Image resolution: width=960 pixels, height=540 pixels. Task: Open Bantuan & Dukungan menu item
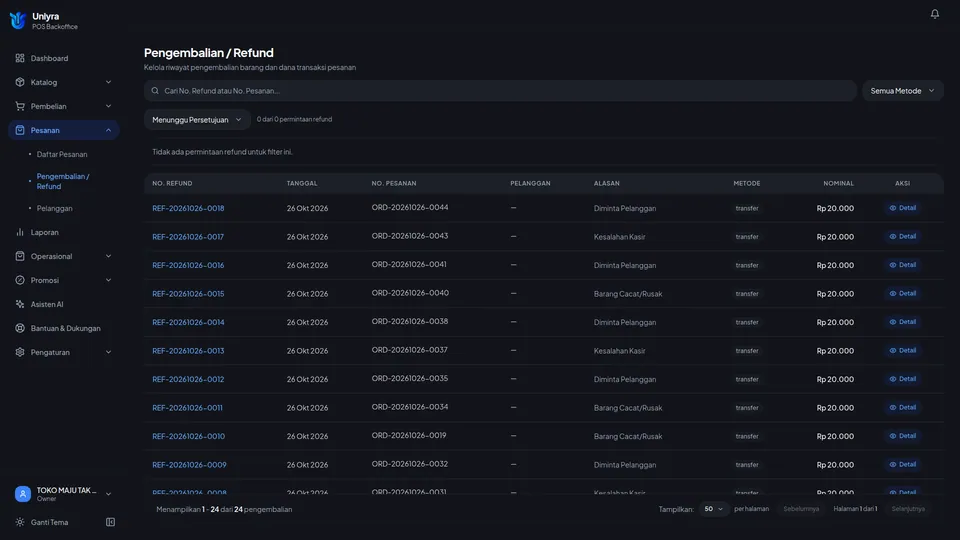[64, 328]
